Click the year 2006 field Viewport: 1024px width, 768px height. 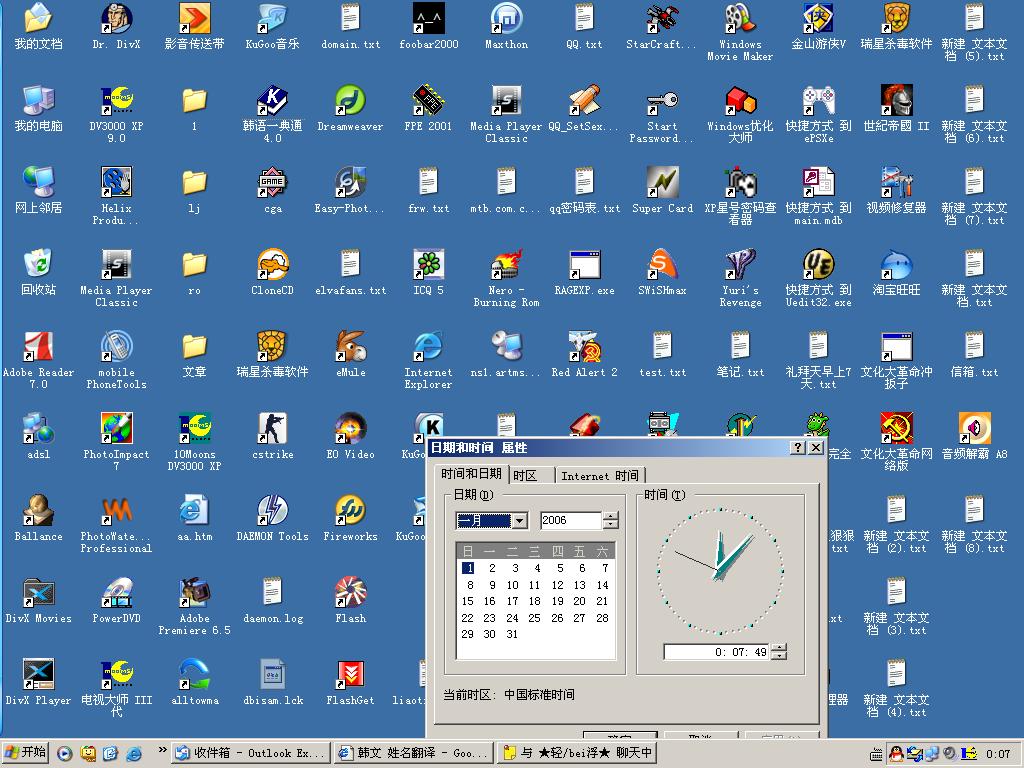[x=571, y=520]
